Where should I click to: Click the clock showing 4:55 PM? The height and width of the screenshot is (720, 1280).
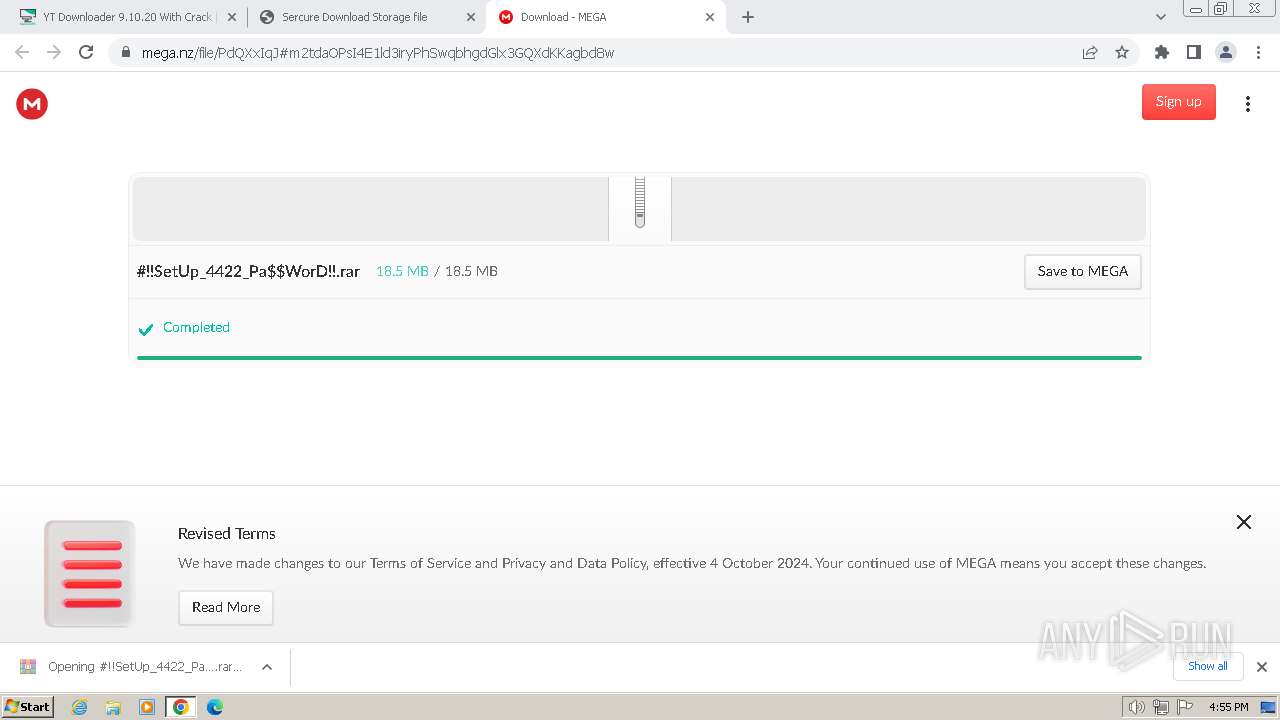[x=1228, y=707]
